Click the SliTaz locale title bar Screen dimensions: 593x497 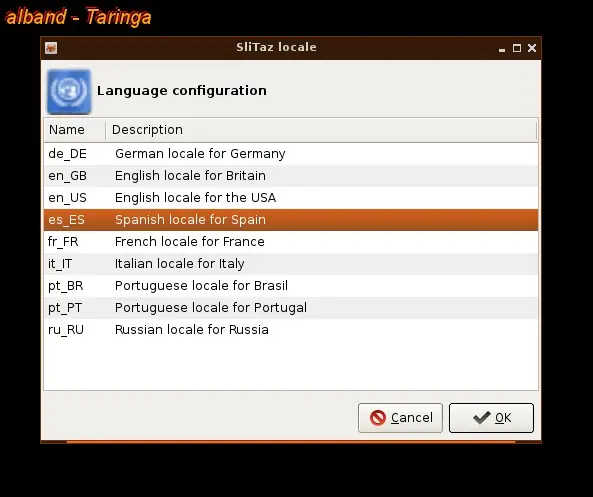276,48
